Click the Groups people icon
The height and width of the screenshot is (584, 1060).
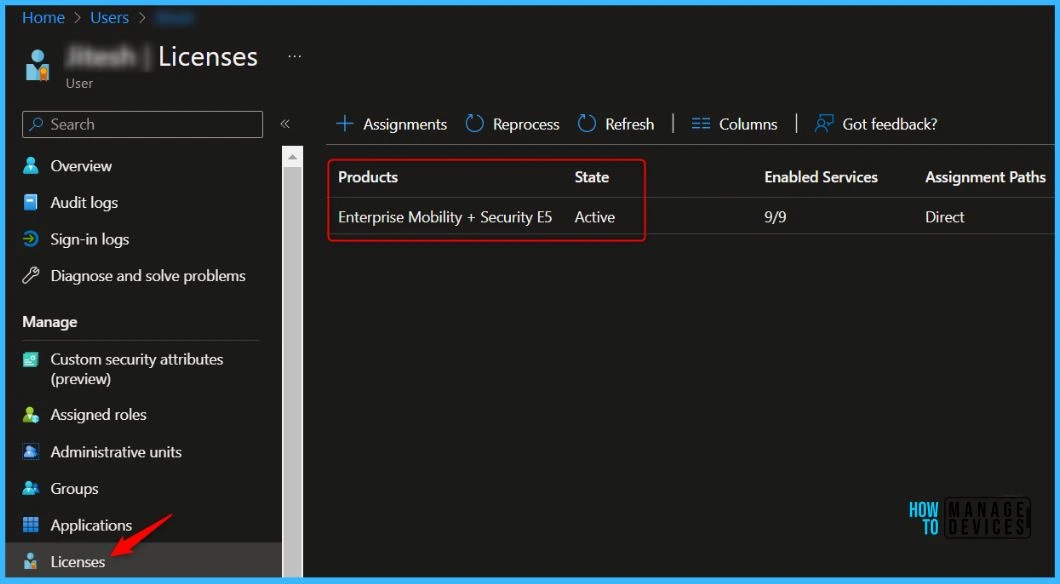click(30, 488)
